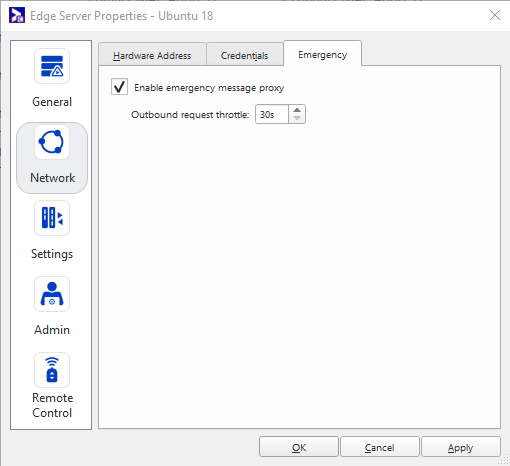The image size is (510, 466).
Task: Toggle the emergency message proxy checkbox
Action: pyautogui.click(x=119, y=87)
